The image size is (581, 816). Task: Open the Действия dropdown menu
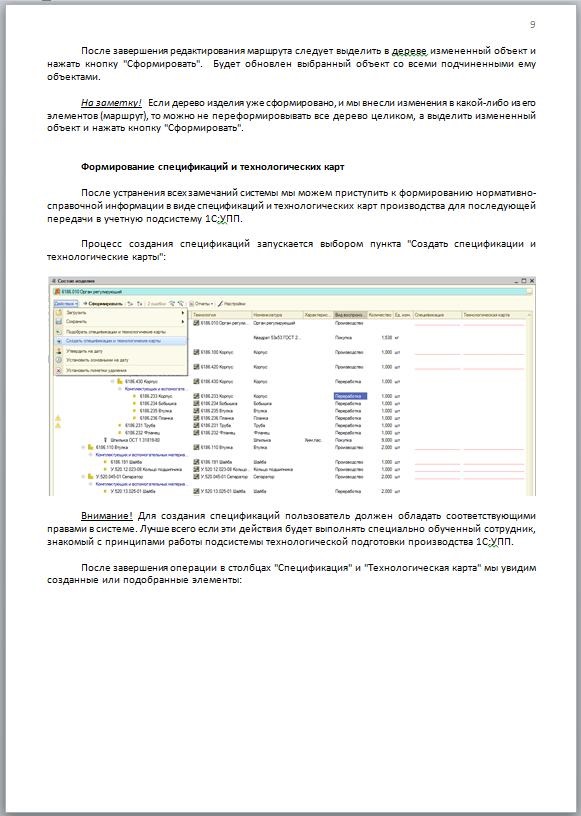pyautogui.click(x=66, y=303)
